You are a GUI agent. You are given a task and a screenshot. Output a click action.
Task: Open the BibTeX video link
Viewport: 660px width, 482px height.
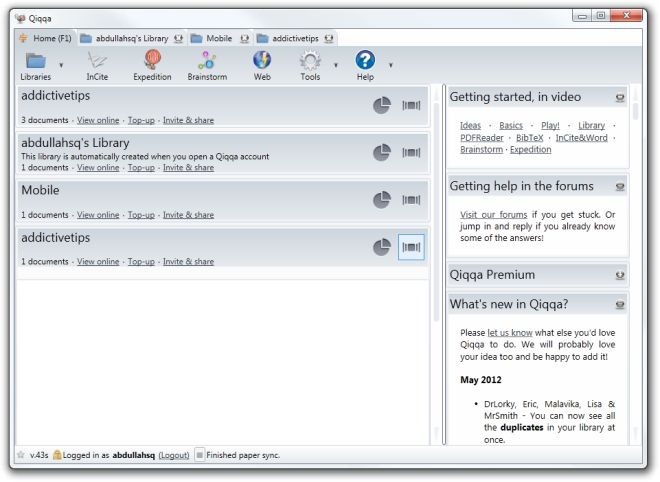point(530,138)
